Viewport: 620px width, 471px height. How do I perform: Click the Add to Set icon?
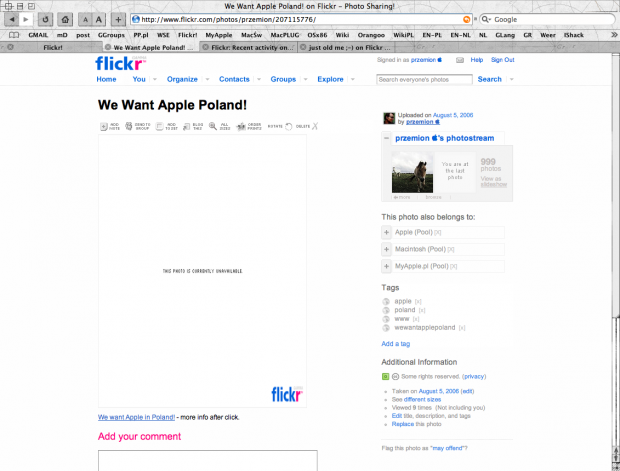(x=159, y=127)
